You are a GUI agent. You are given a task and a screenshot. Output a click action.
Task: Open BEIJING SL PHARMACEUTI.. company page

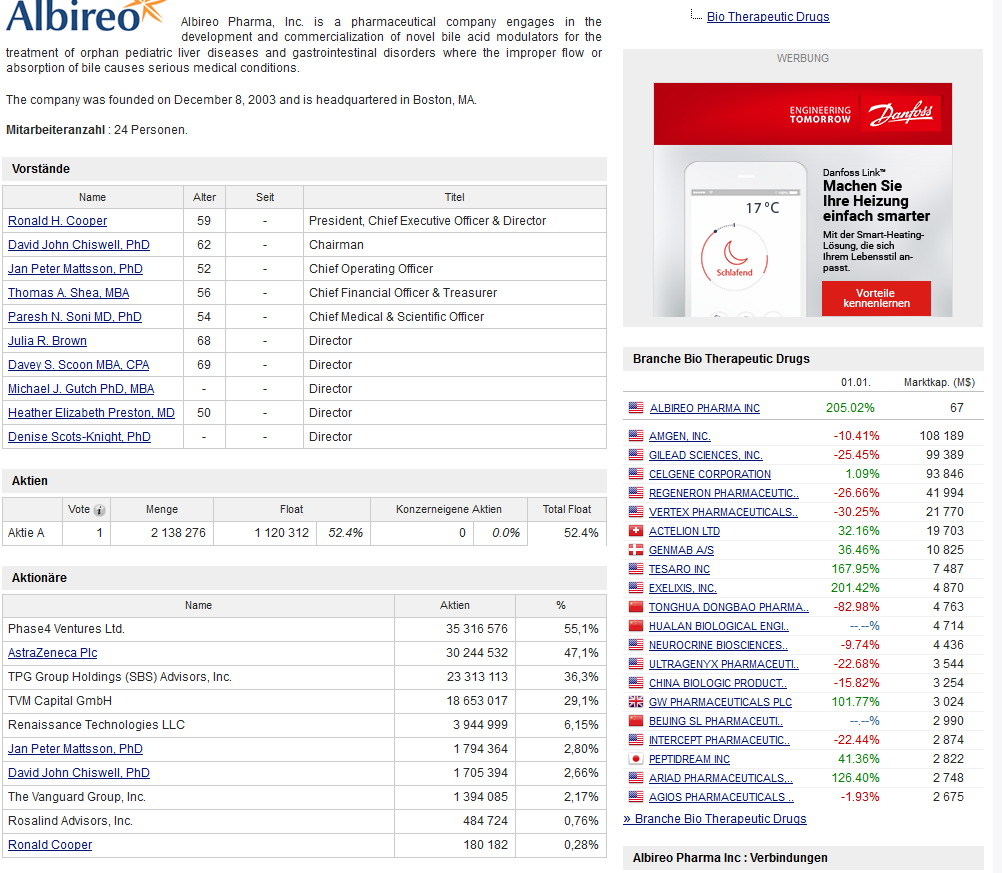click(716, 721)
